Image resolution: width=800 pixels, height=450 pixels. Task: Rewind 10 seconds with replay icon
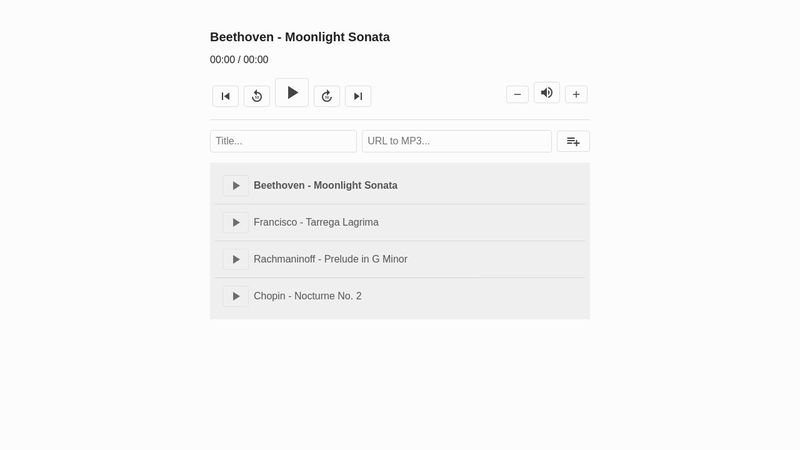point(257,96)
